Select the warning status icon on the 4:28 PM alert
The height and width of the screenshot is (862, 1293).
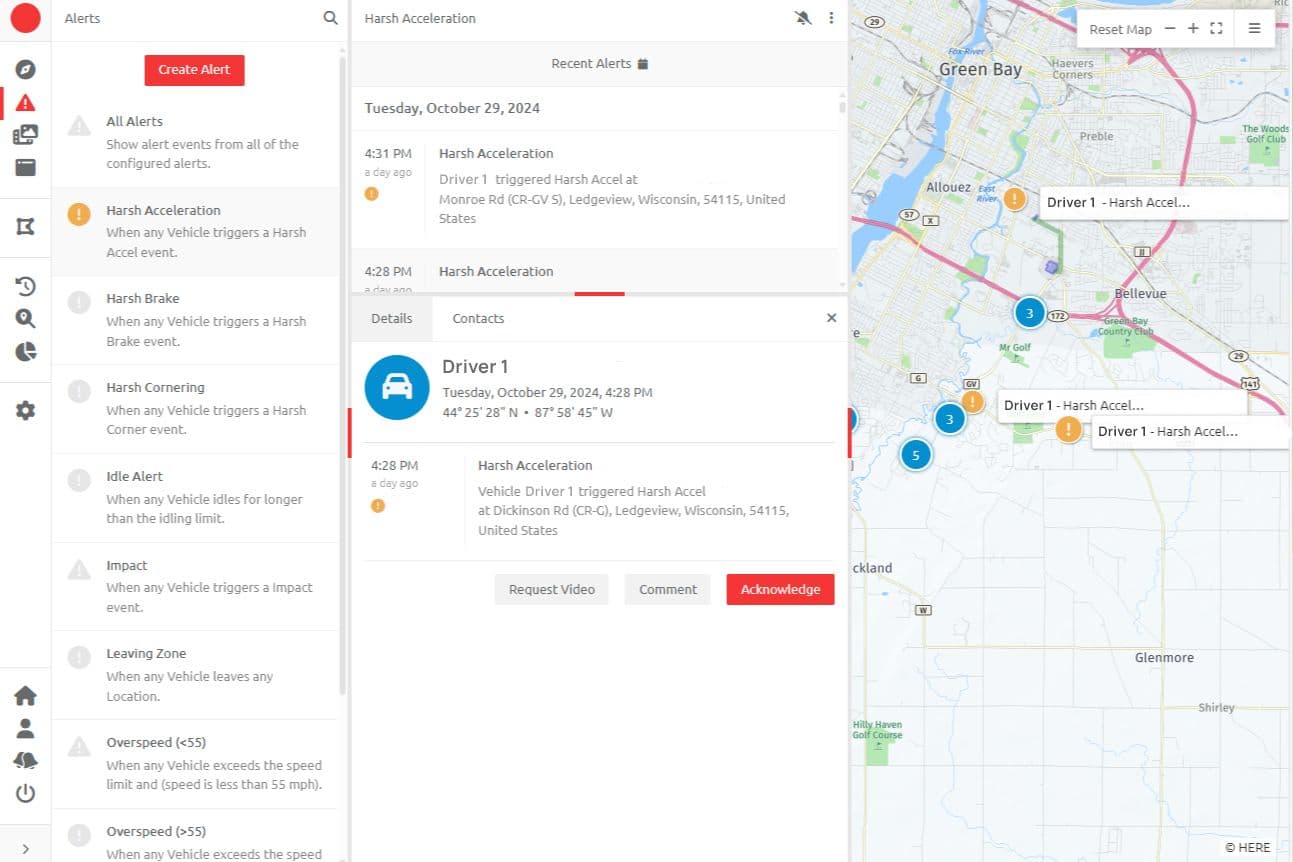(378, 505)
